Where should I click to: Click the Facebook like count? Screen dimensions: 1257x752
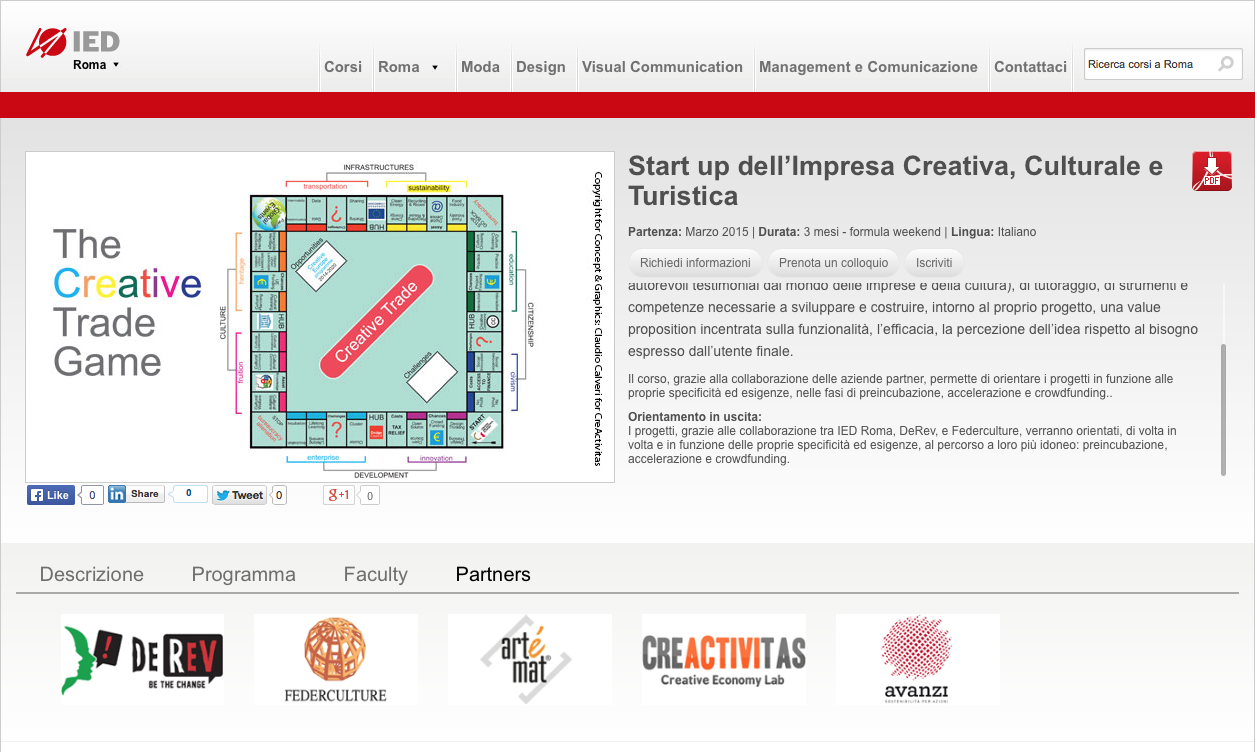92,494
